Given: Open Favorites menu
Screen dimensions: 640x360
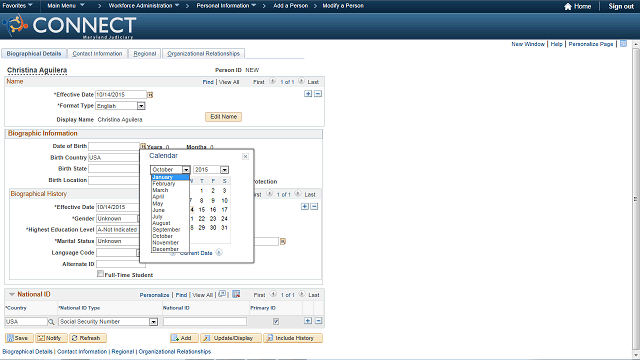Looking at the screenshot, I should tap(18, 6).
